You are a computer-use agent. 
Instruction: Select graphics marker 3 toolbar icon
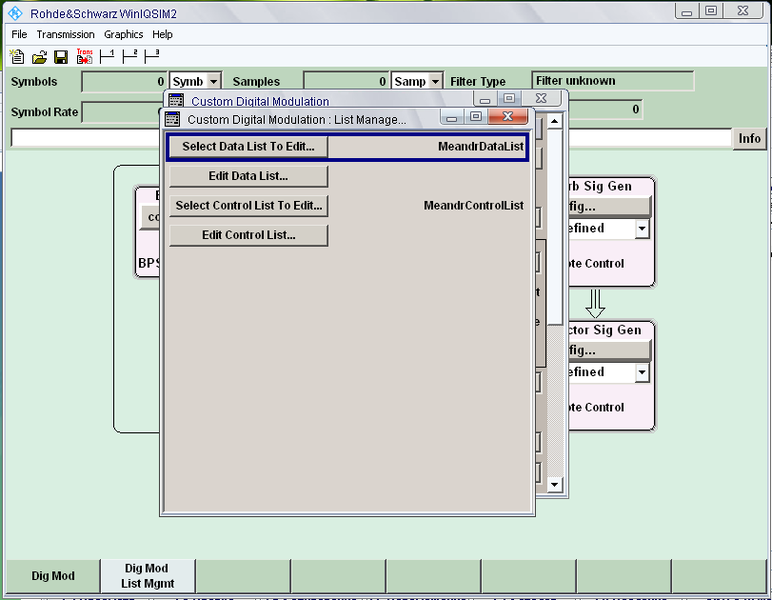[152, 57]
